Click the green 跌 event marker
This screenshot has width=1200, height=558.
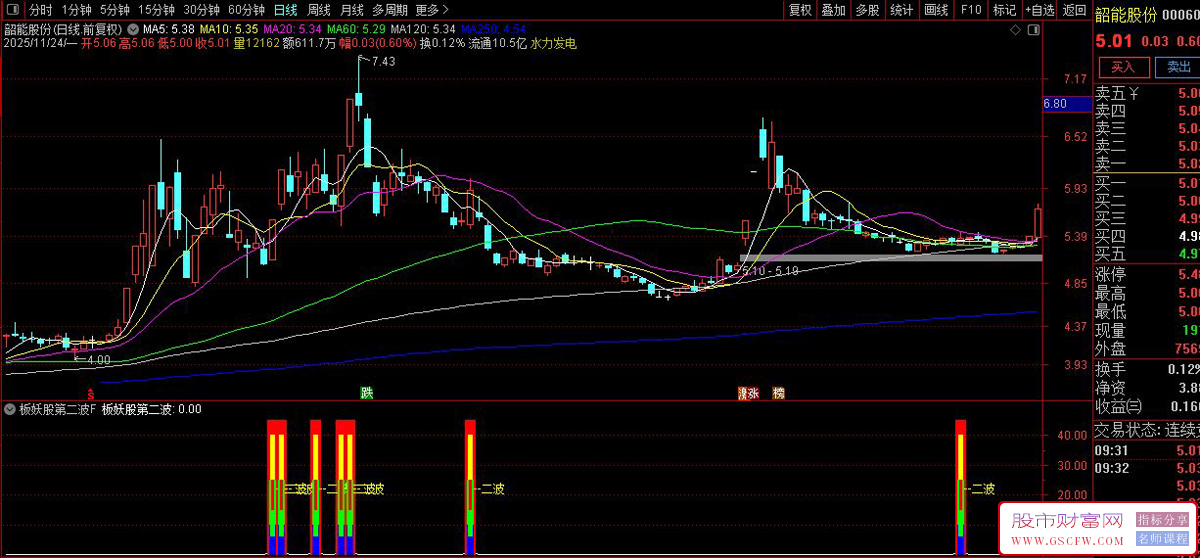[367, 393]
